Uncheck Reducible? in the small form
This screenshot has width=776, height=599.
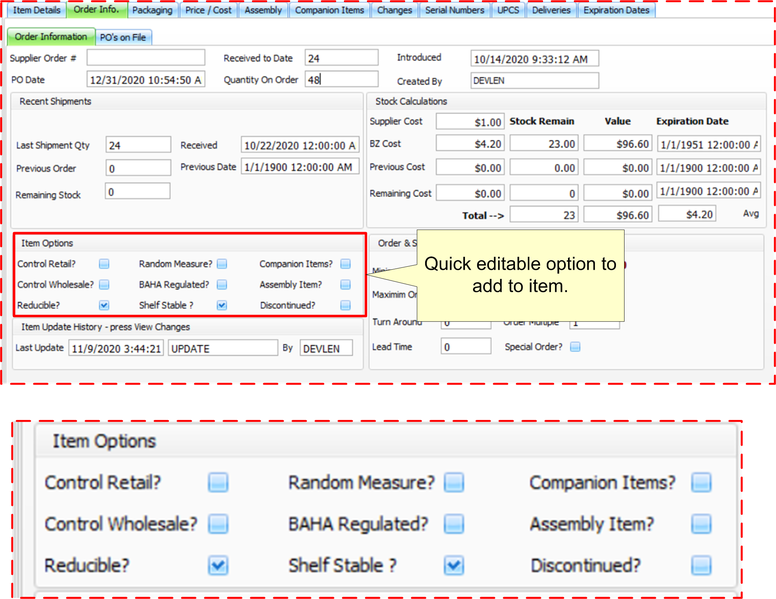click(104, 305)
